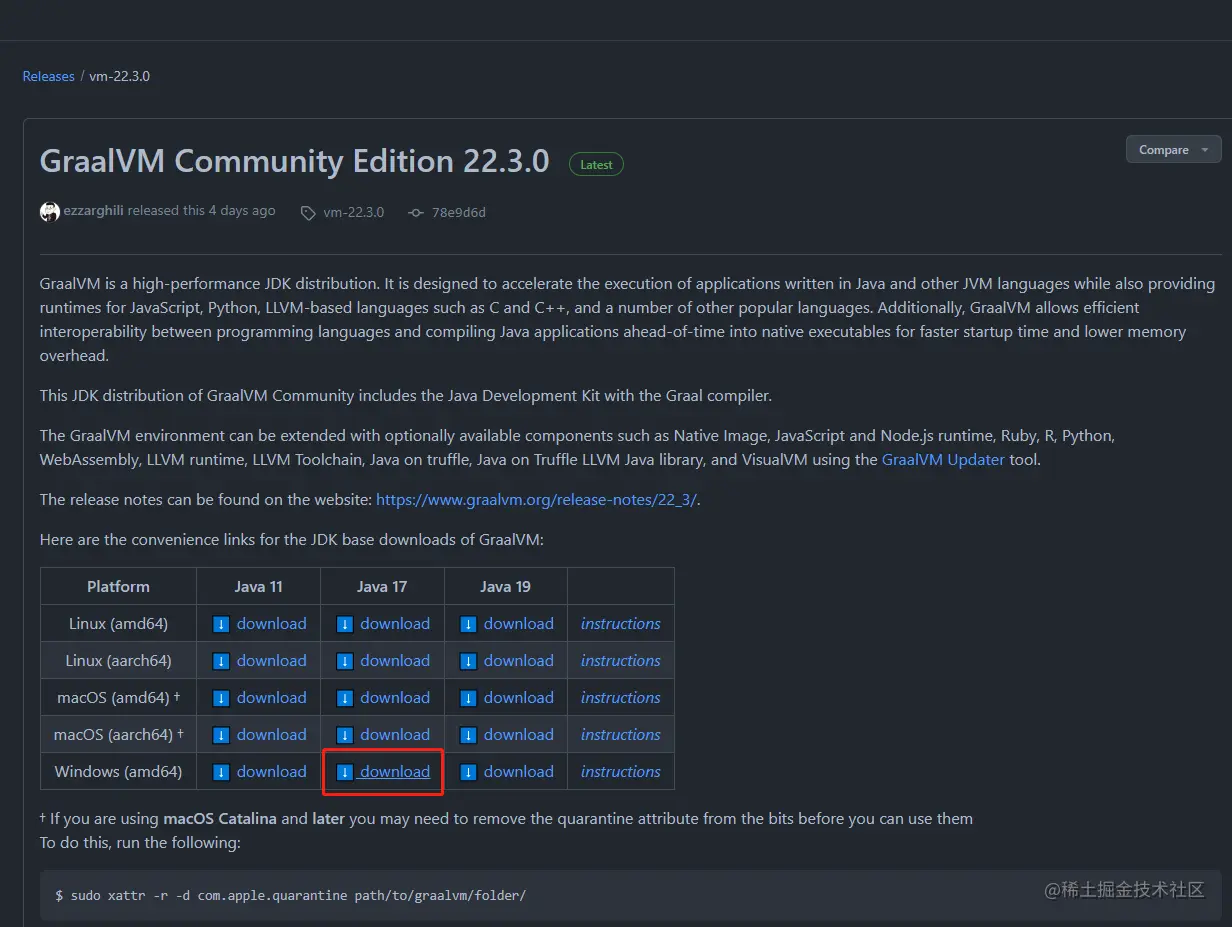Download Java 17 for Linux (amd64) via text link

[x=395, y=624]
